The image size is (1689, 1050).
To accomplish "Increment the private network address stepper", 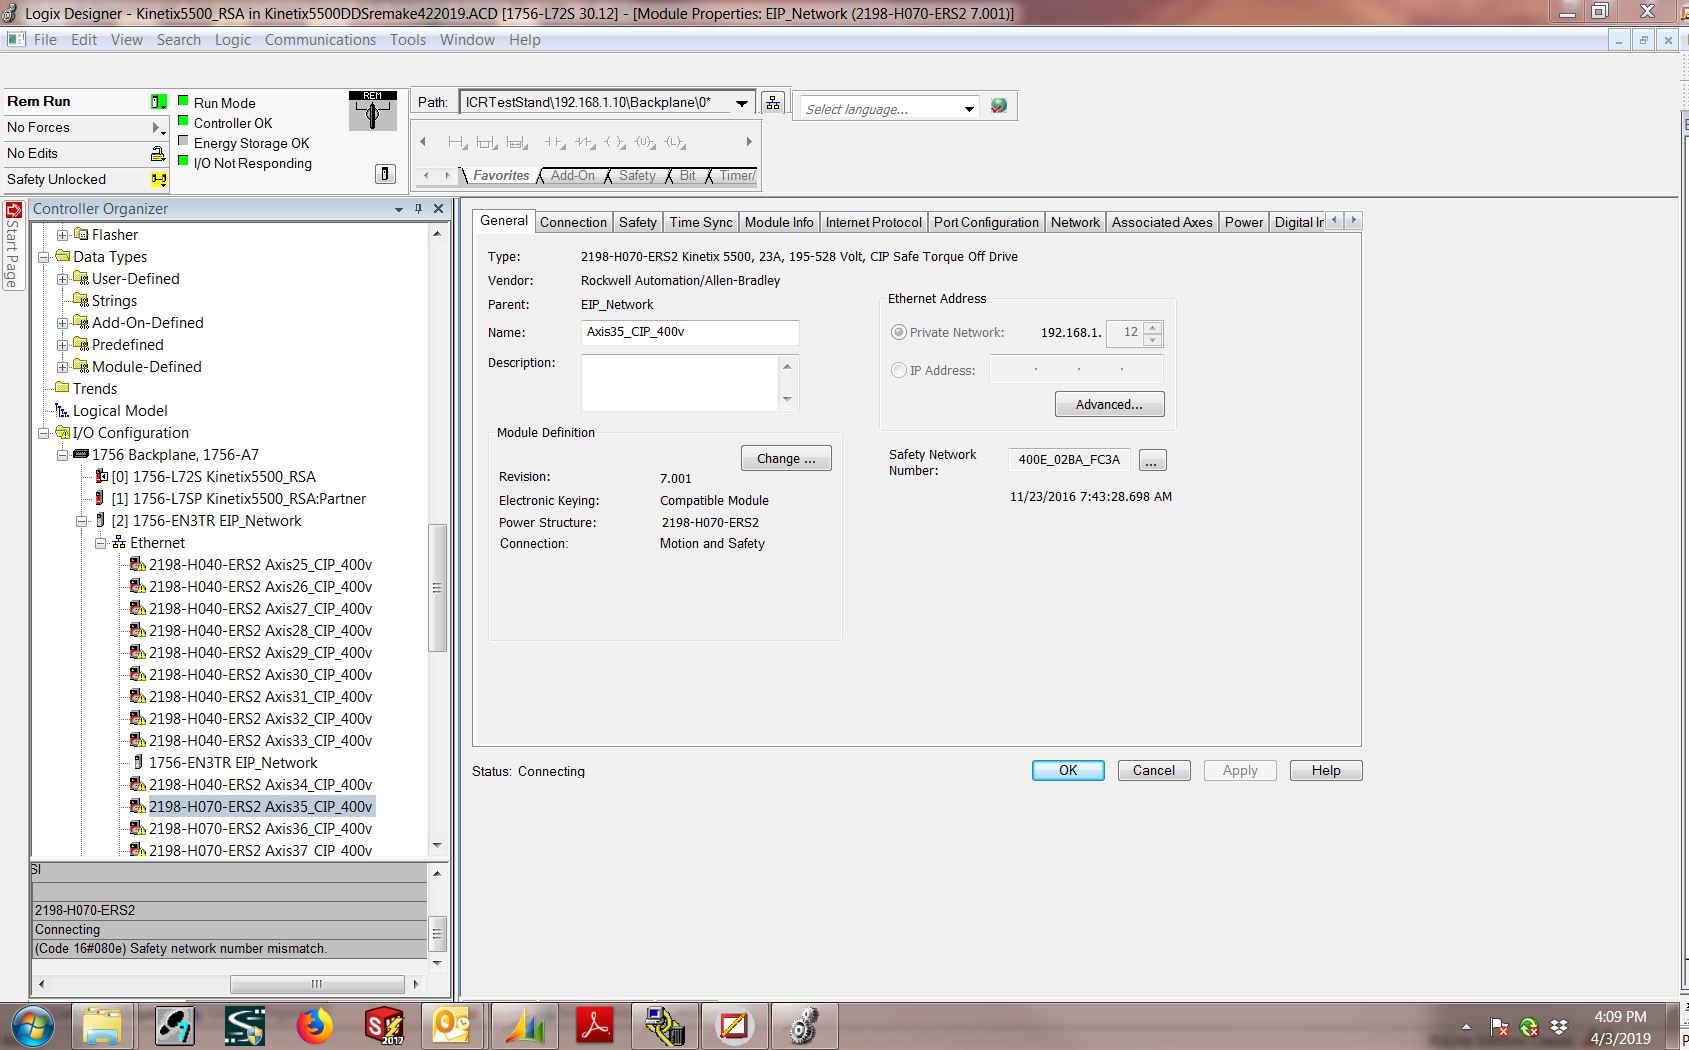I will [1153, 327].
